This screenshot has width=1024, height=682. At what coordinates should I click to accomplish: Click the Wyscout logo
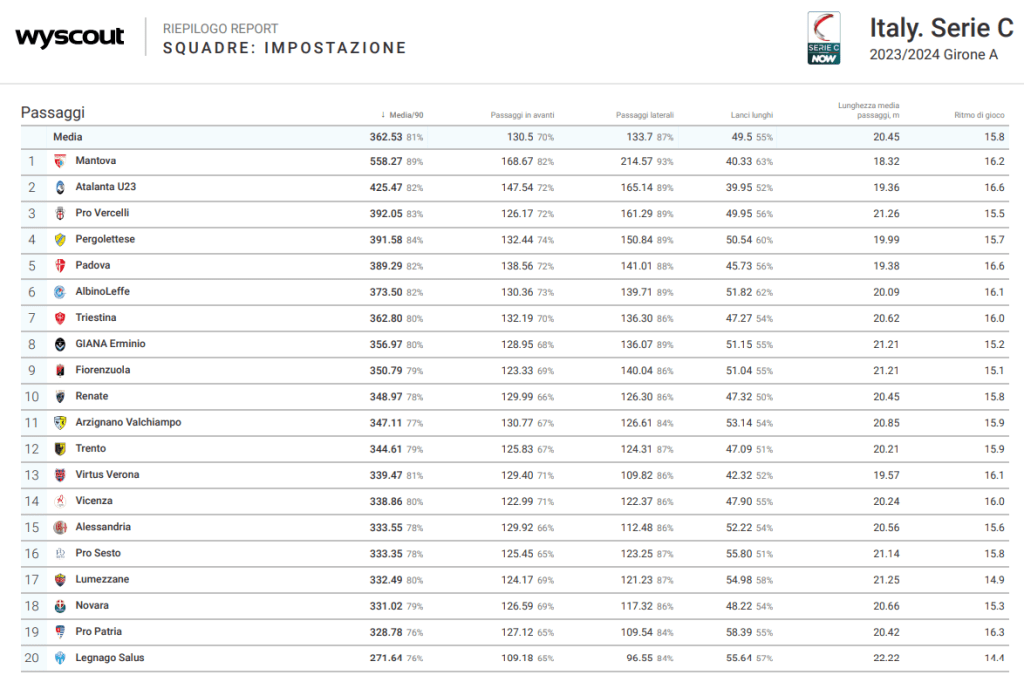pyautogui.click(x=70, y=38)
